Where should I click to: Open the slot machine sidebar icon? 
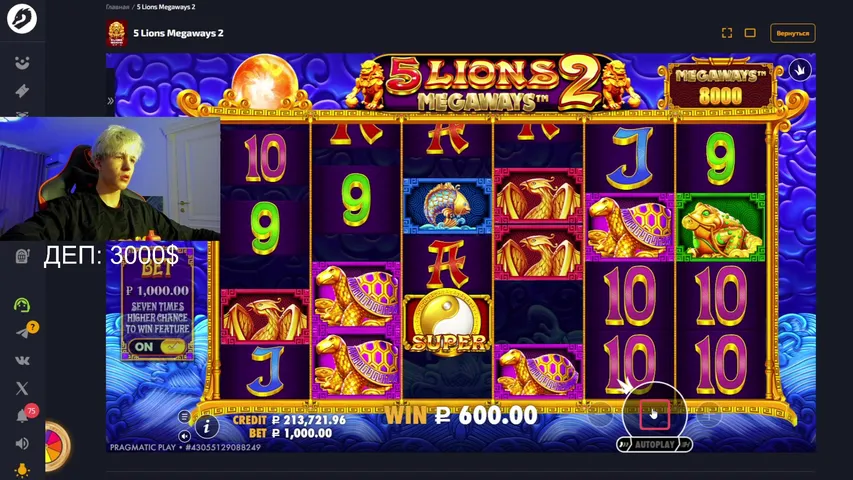pos(22,256)
